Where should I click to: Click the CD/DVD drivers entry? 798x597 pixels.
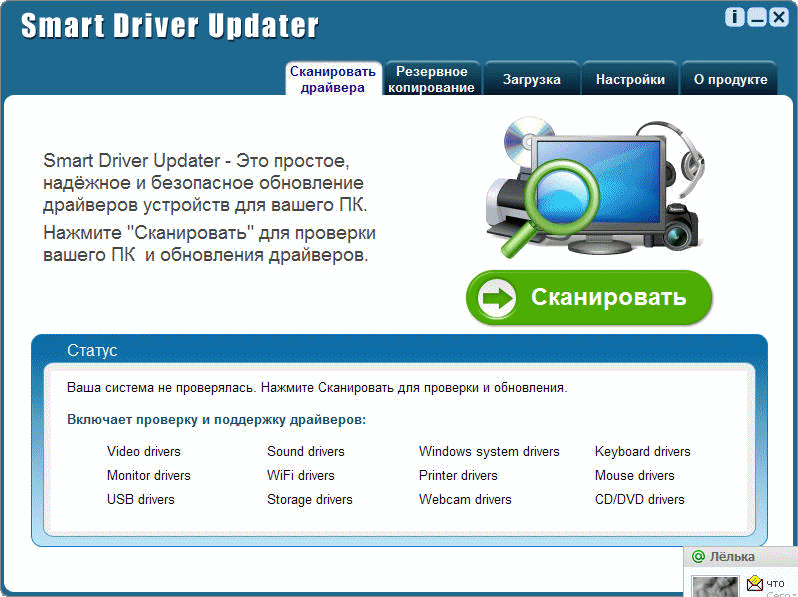[640, 499]
